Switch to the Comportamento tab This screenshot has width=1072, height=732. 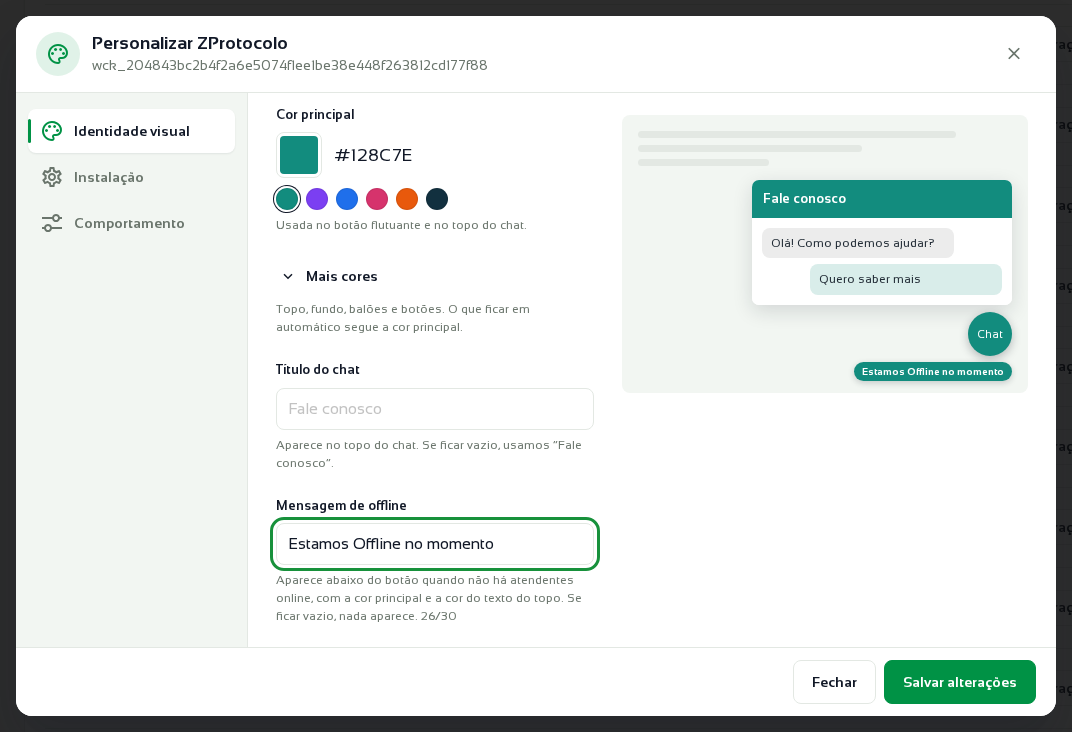(x=131, y=223)
